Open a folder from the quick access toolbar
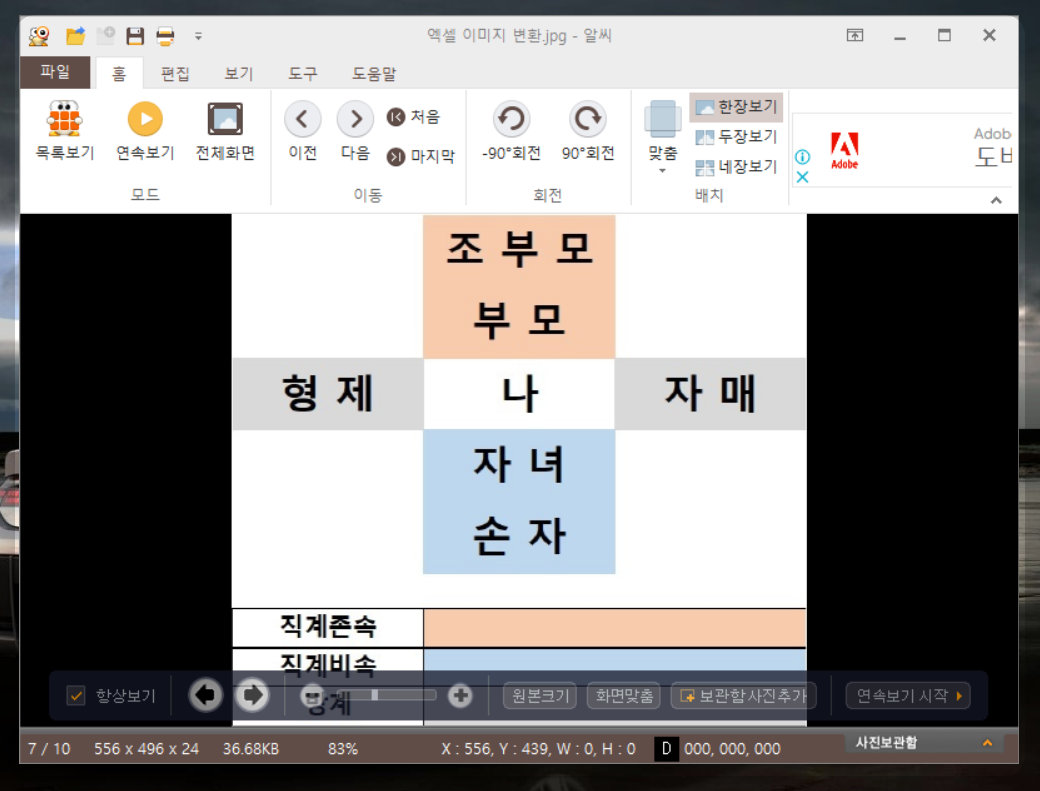This screenshot has height=791, width=1040. (74, 34)
